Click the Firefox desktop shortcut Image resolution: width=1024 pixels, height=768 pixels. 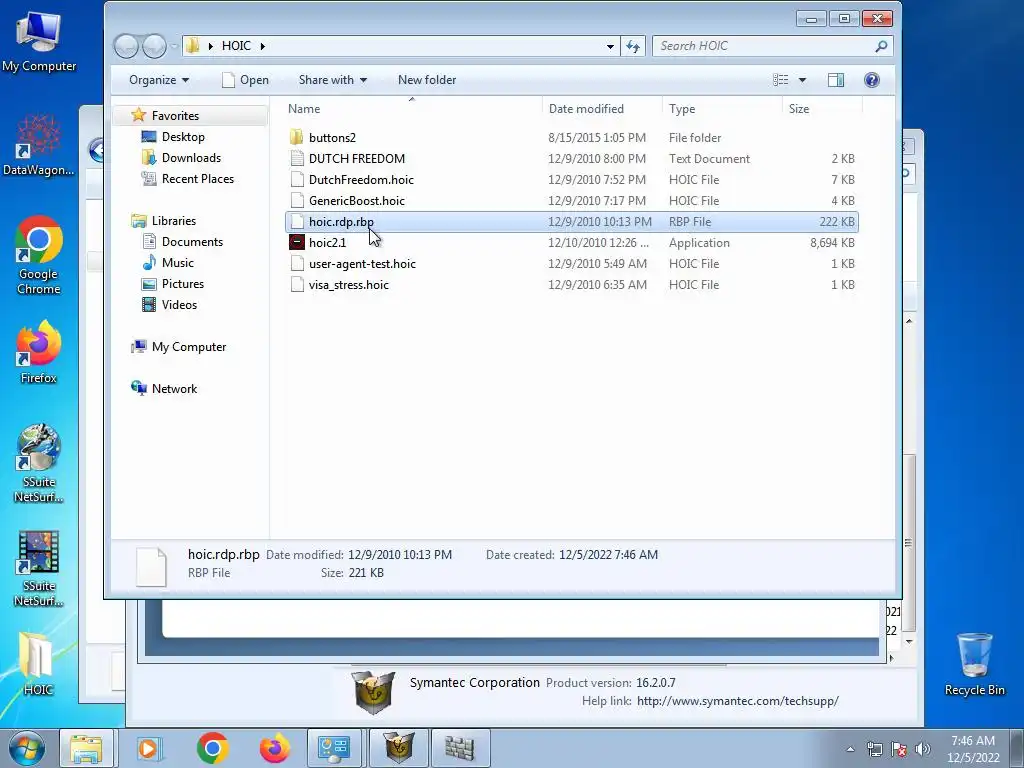(x=39, y=353)
